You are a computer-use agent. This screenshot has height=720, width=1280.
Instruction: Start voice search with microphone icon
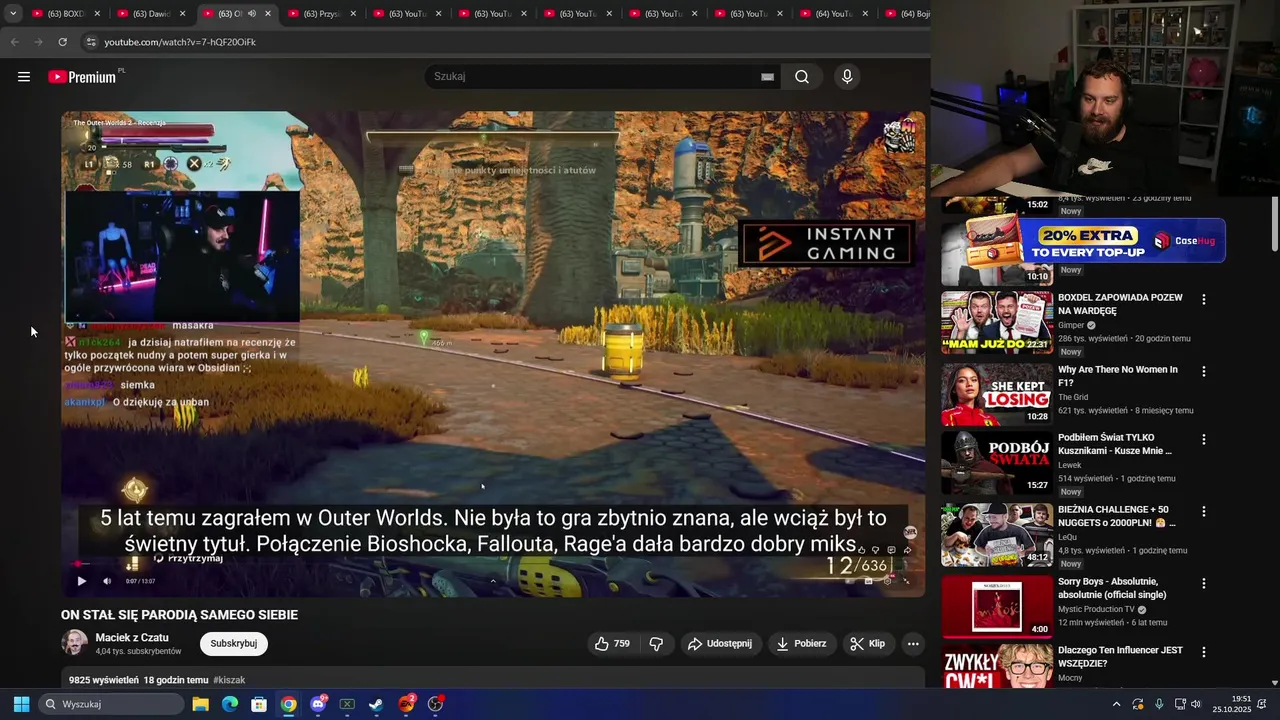point(847,77)
